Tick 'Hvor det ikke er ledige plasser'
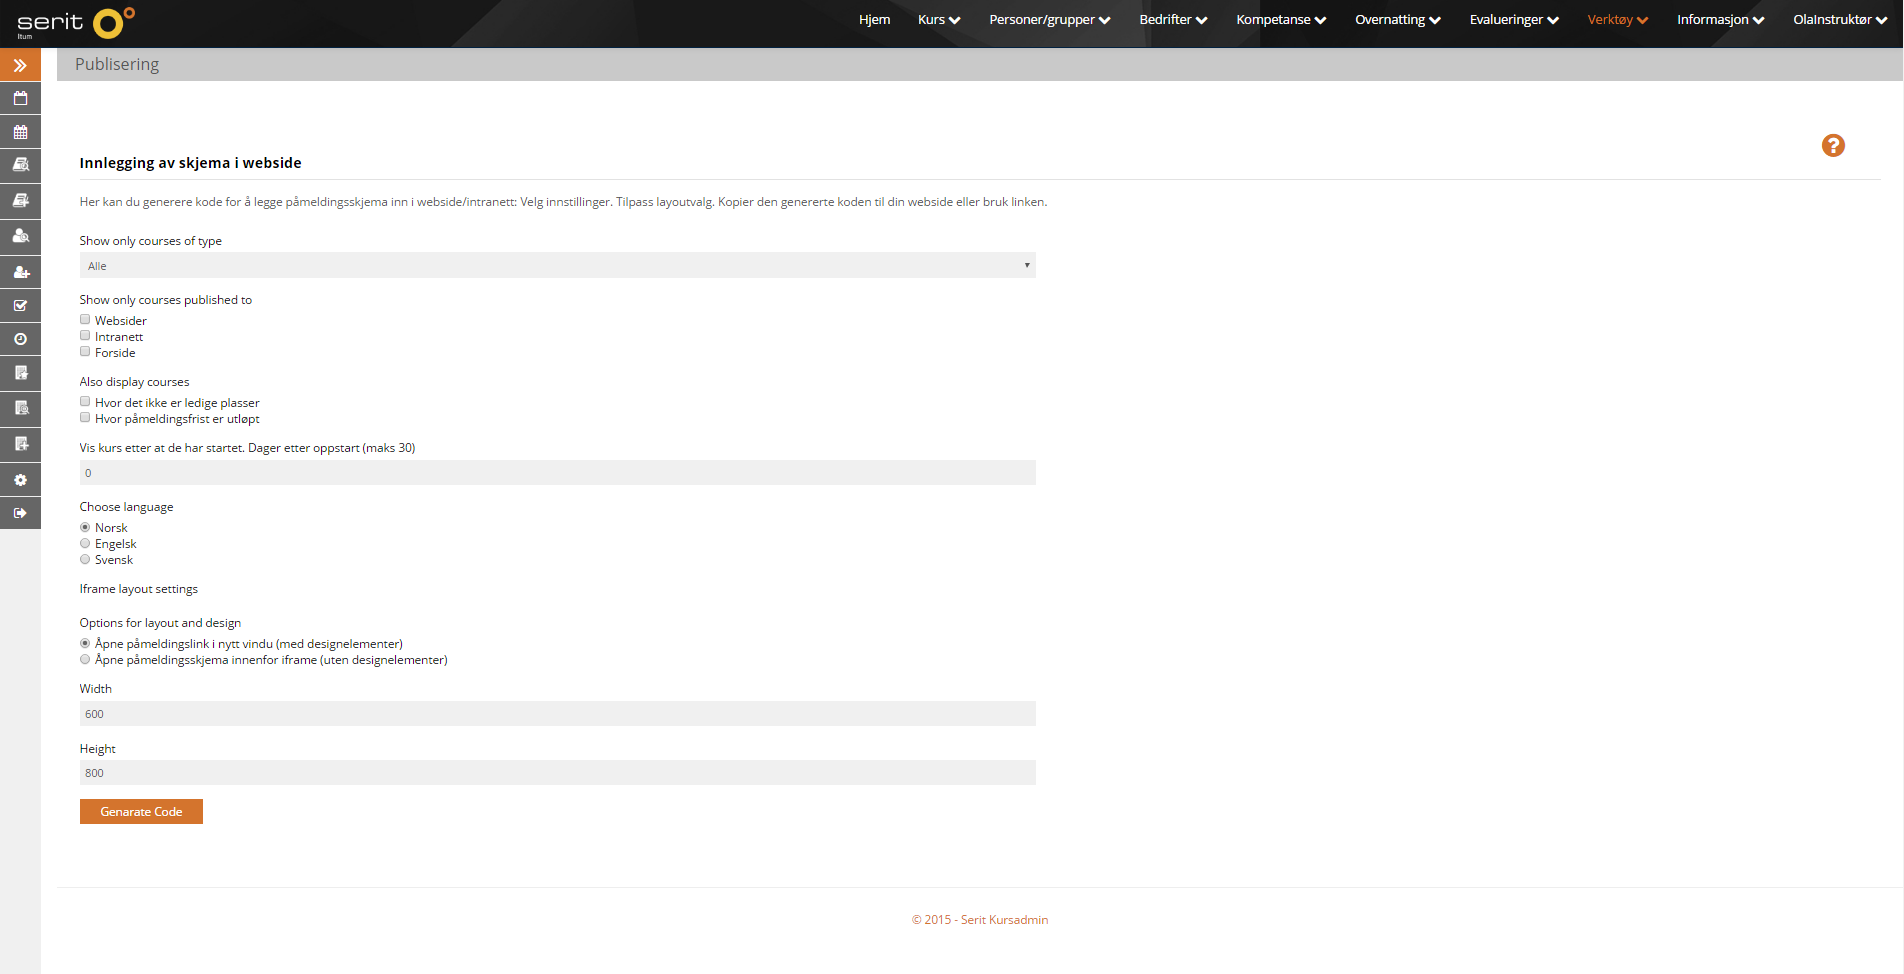 pyautogui.click(x=85, y=402)
